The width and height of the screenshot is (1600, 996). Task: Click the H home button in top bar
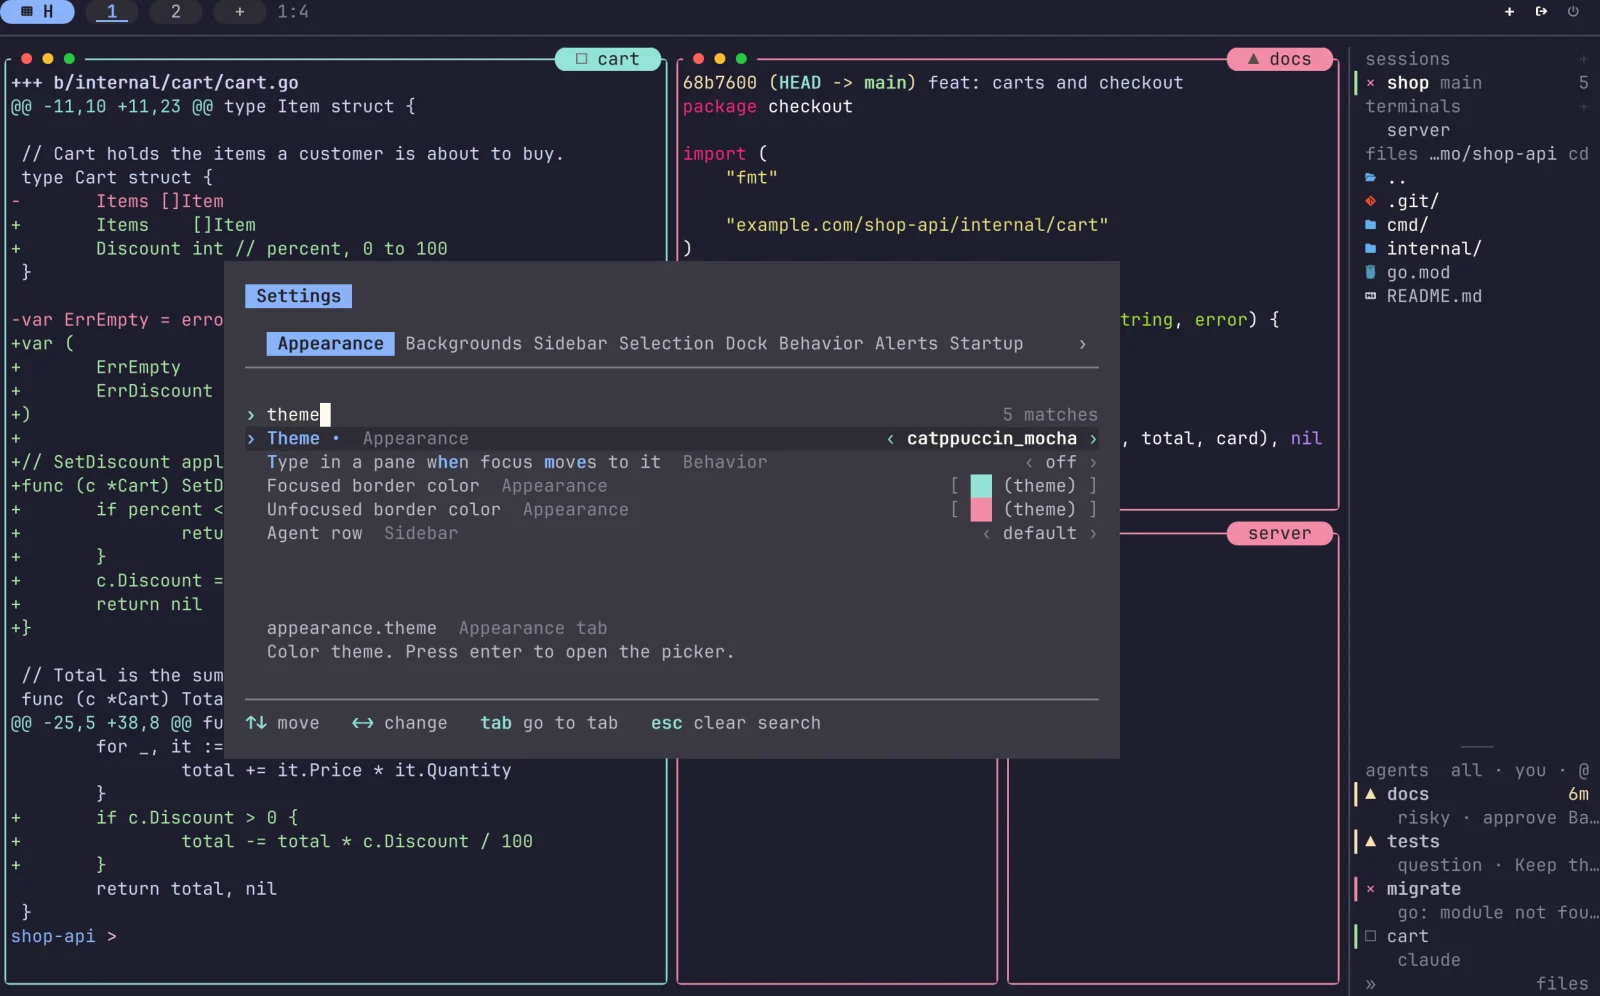tap(38, 12)
